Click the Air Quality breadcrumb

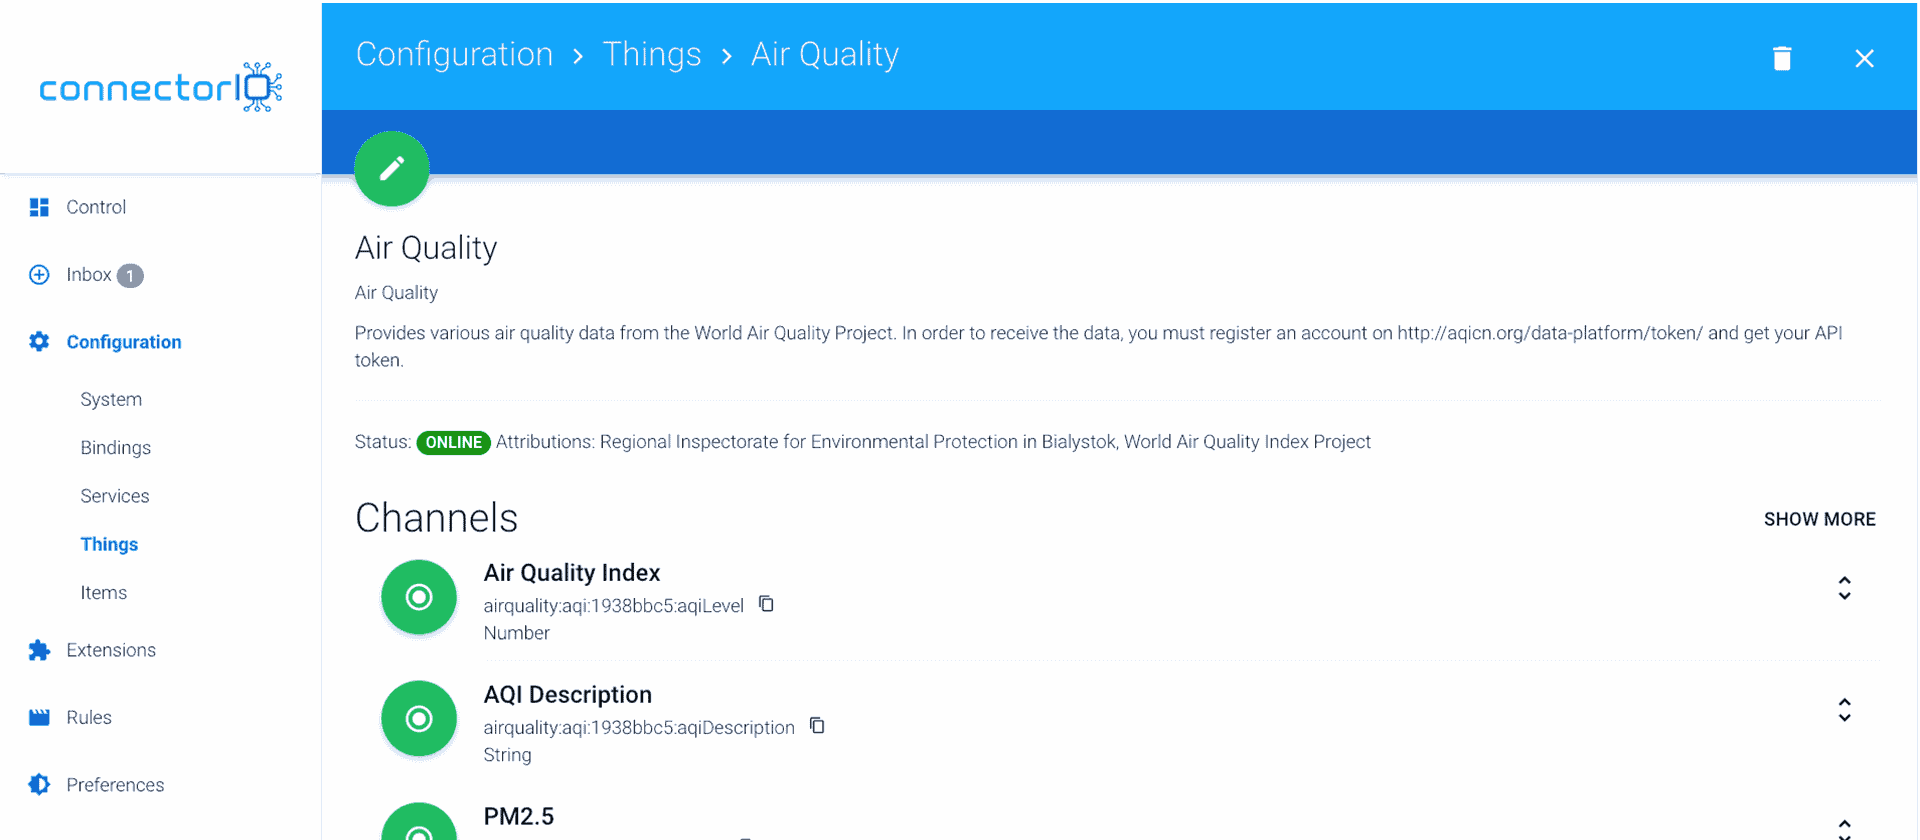pos(825,54)
